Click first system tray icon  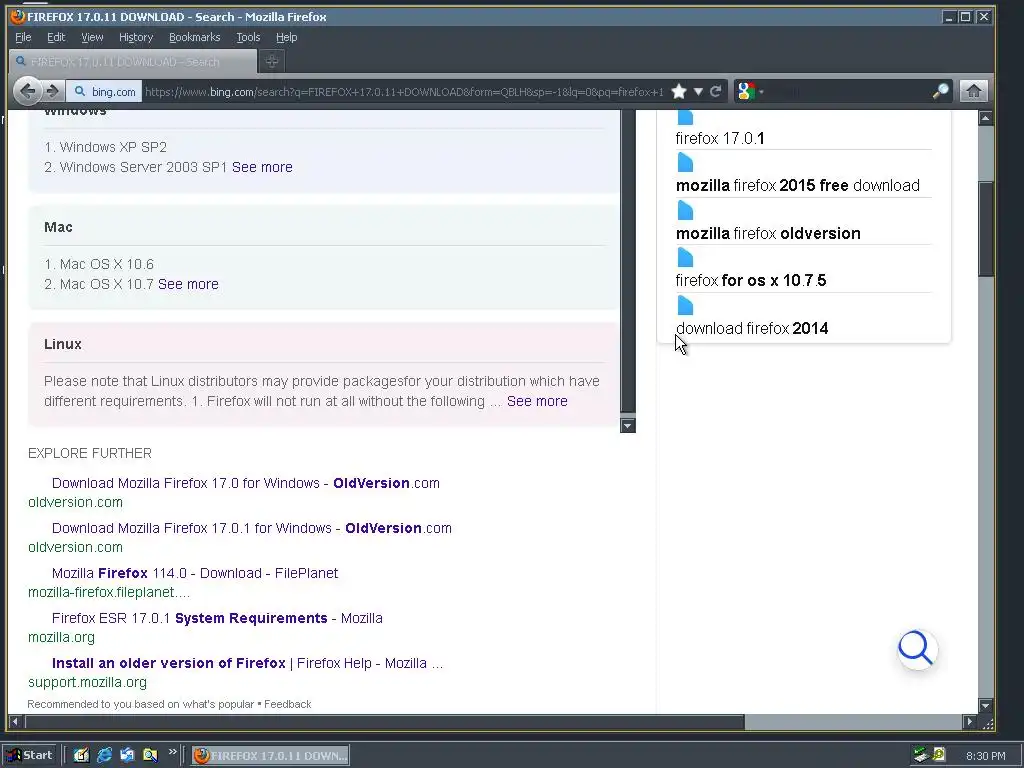(x=921, y=755)
